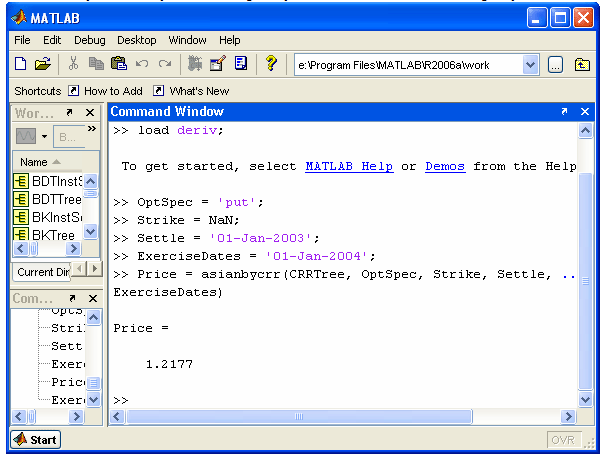Open the Desktop menu
This screenshot has height=455, width=600.
(137, 40)
